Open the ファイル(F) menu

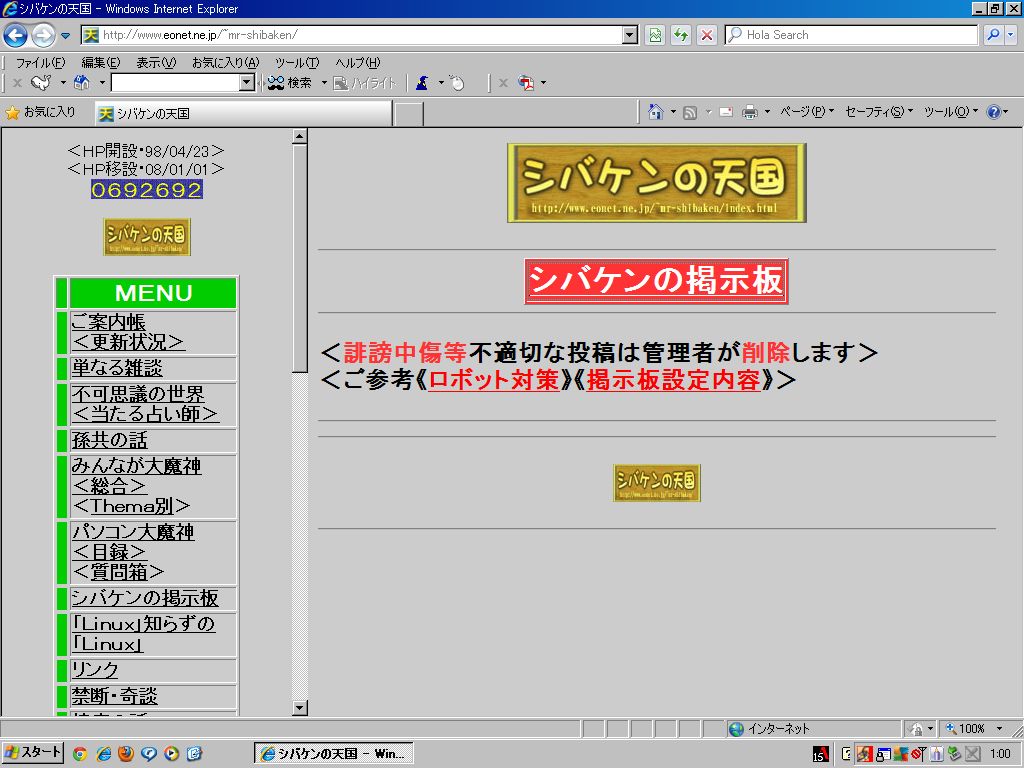tap(40, 63)
